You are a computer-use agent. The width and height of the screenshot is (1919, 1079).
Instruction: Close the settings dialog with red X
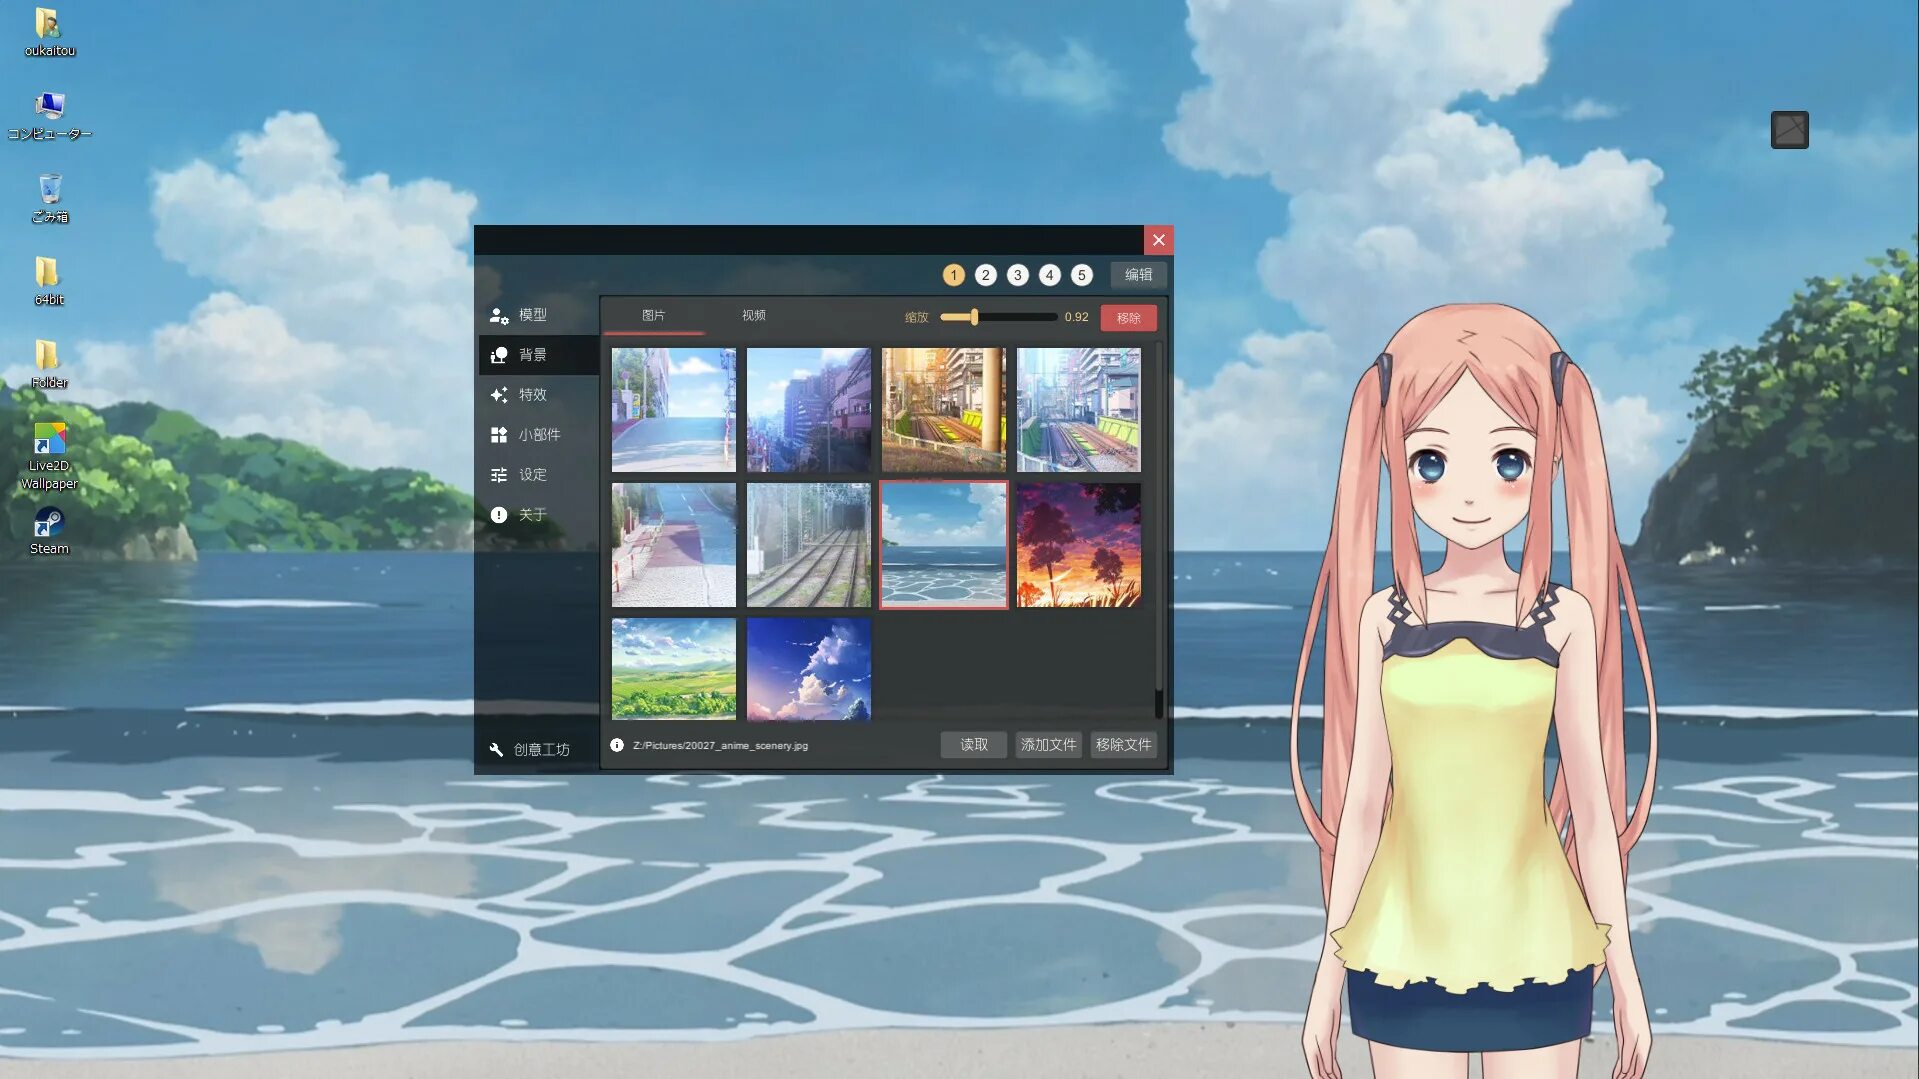(x=1158, y=240)
